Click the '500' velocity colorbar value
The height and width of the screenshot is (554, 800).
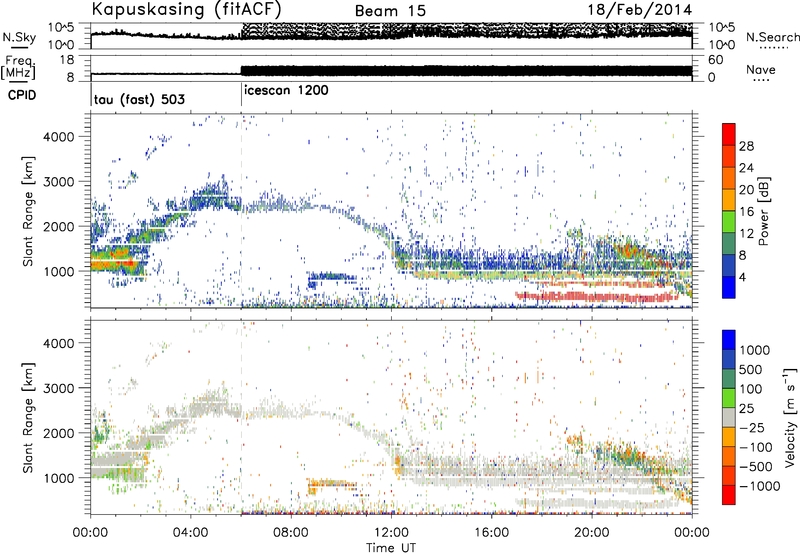[751, 370]
